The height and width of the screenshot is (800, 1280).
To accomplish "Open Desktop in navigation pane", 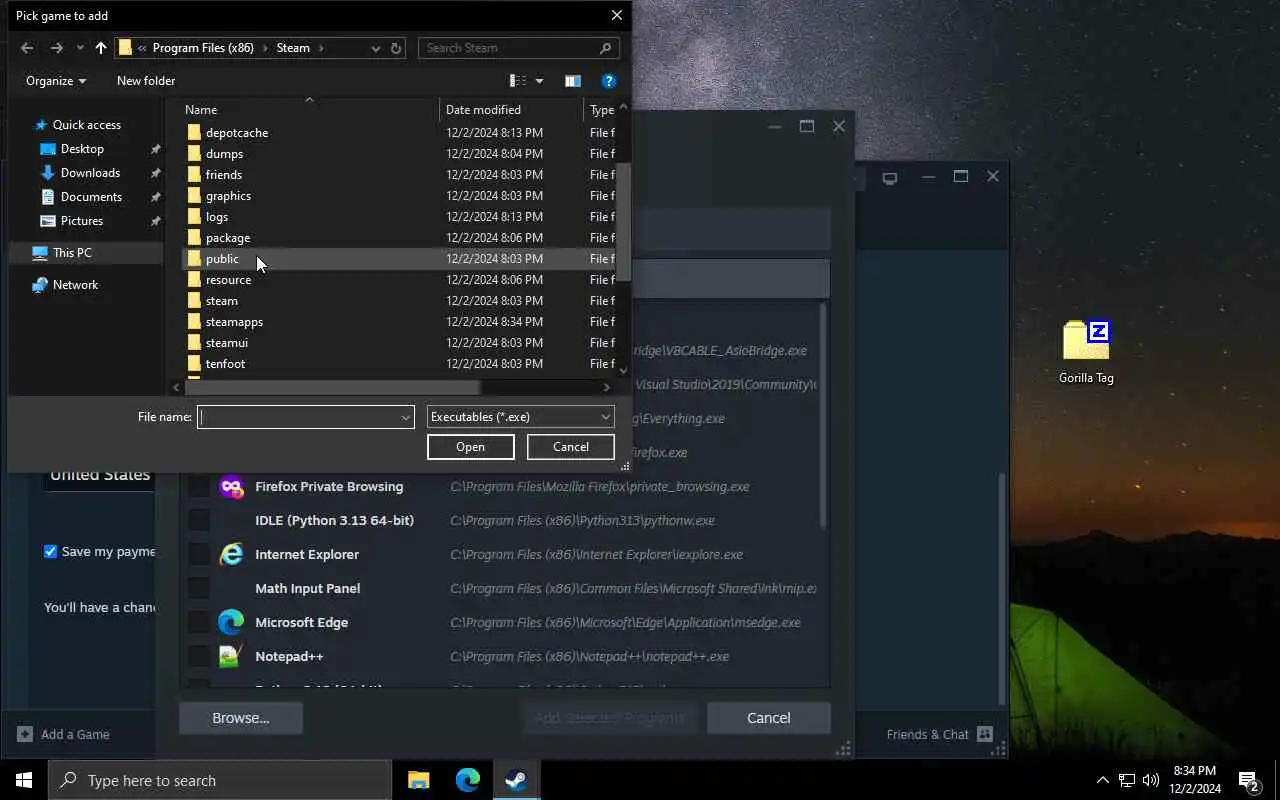I will [82, 149].
